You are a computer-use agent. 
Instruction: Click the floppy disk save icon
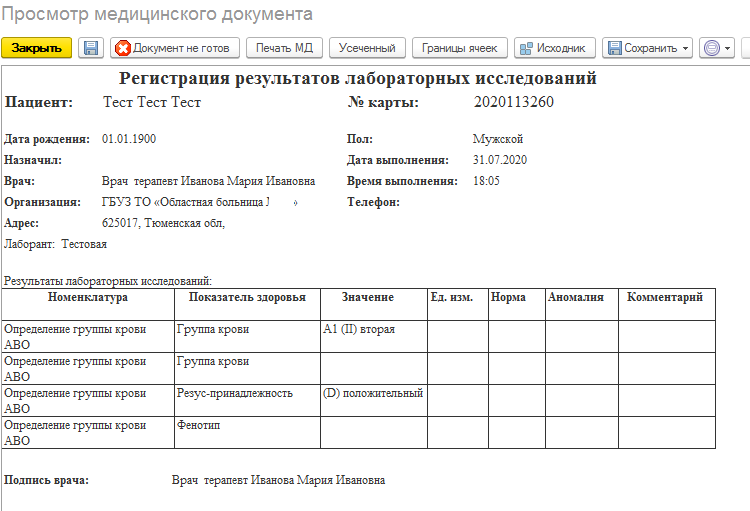(91, 48)
